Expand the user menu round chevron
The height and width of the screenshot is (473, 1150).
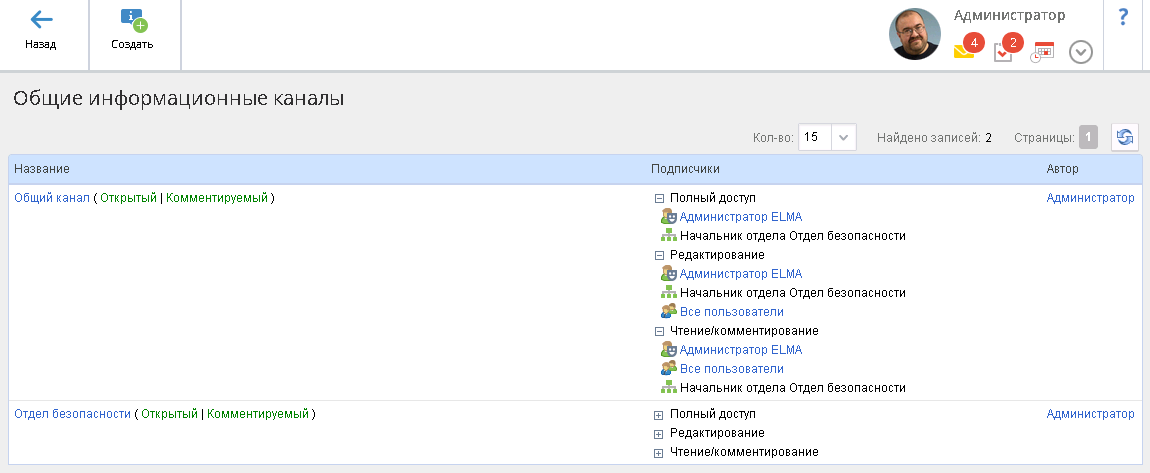pyautogui.click(x=1080, y=52)
